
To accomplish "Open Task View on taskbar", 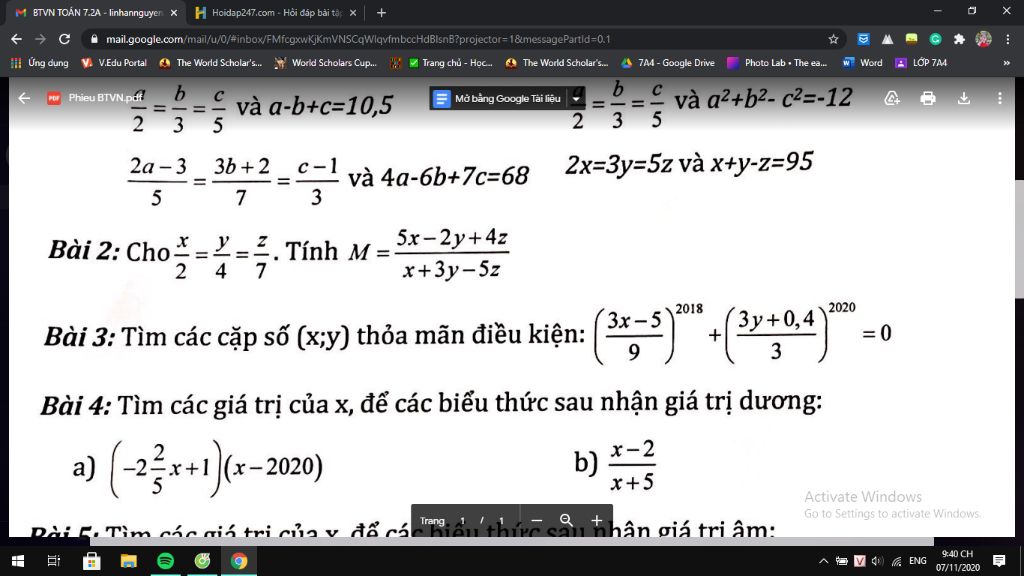I will coord(54,560).
